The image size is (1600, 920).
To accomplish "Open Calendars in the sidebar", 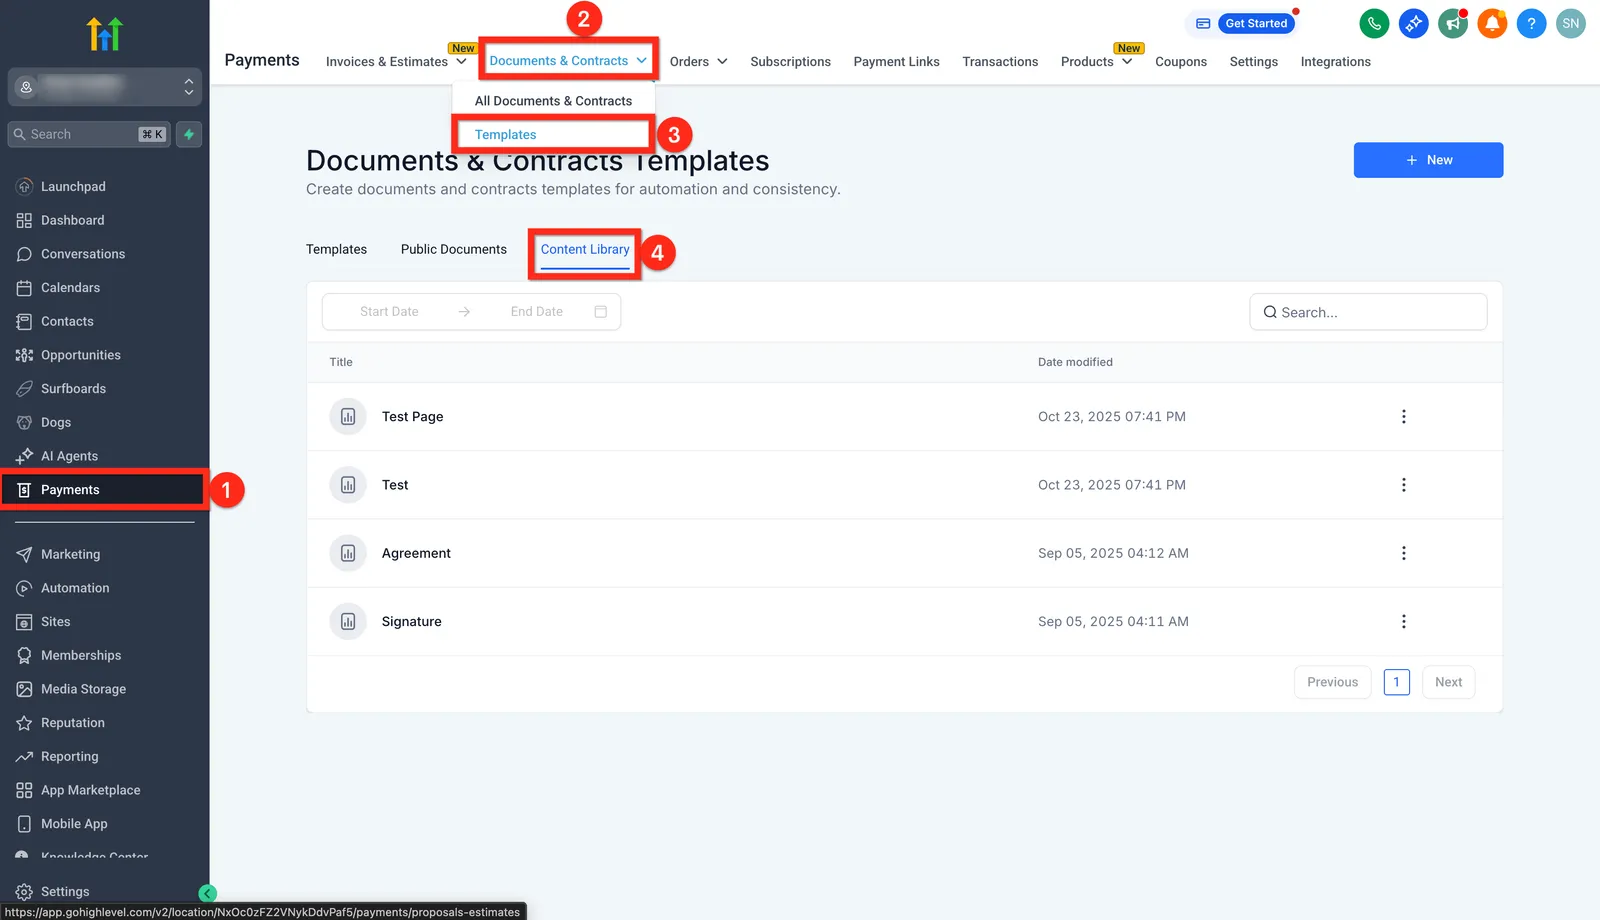I will [x=70, y=288].
